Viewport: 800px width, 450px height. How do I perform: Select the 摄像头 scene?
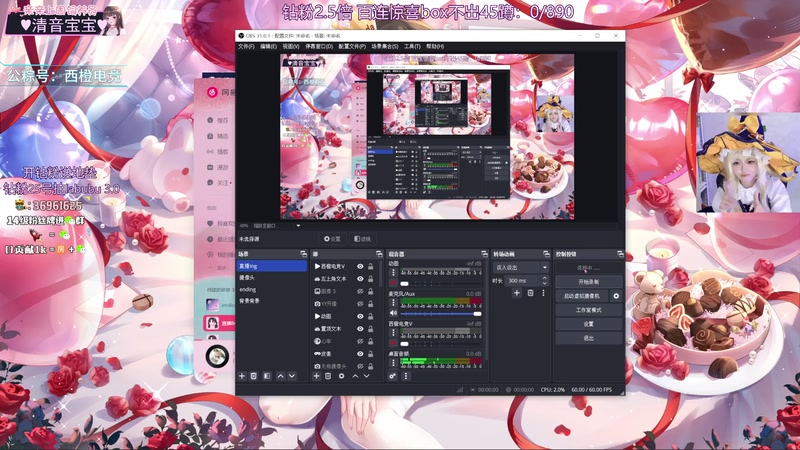click(x=272, y=278)
